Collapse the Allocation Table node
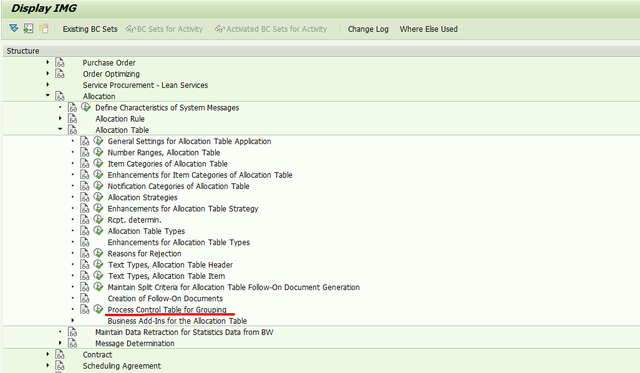 tap(60, 129)
